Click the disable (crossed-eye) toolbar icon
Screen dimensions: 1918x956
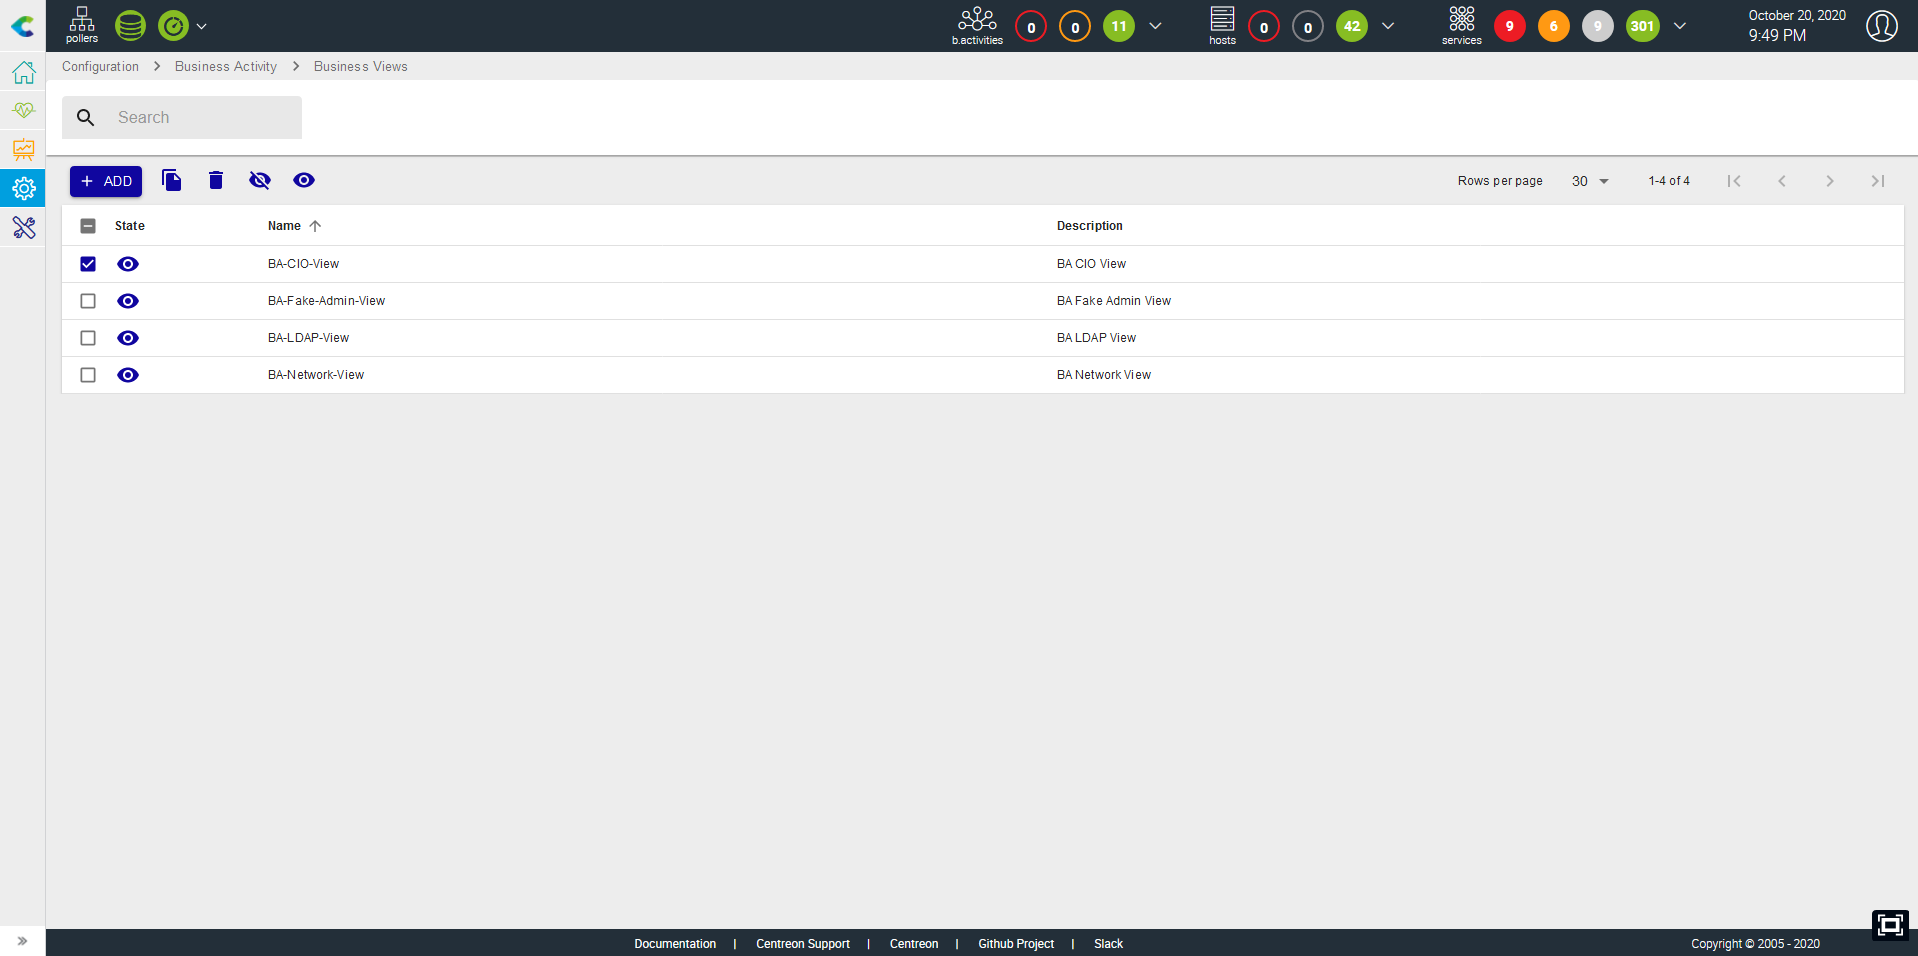click(260, 180)
